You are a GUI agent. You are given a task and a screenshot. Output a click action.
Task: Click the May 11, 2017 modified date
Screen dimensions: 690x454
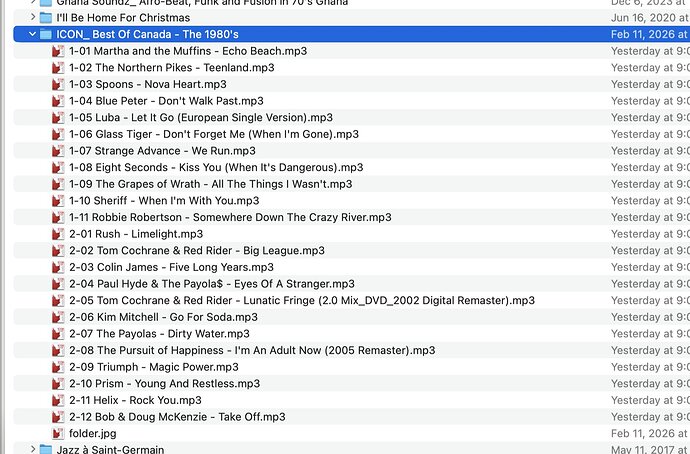650,449
